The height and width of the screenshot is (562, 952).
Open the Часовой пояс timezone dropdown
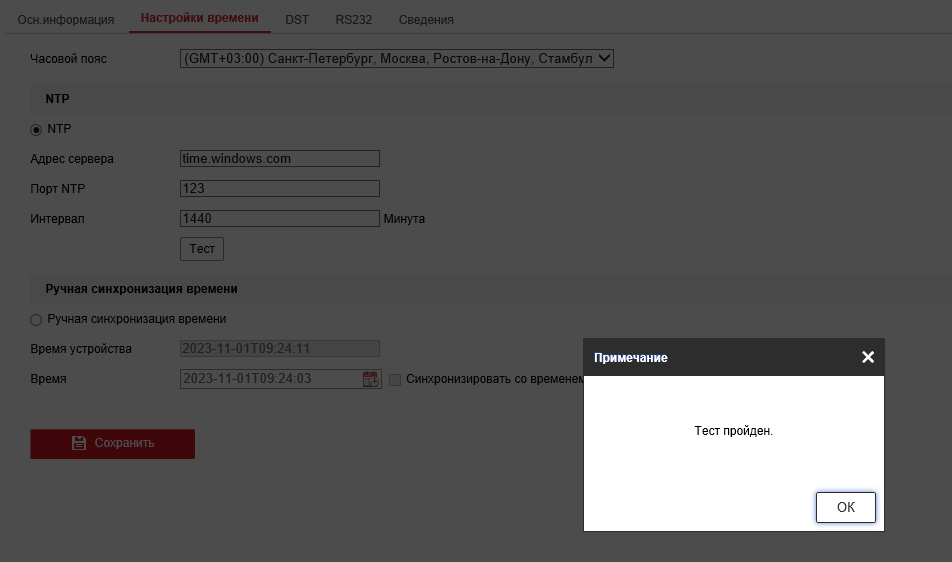pyautogui.click(x=396, y=58)
